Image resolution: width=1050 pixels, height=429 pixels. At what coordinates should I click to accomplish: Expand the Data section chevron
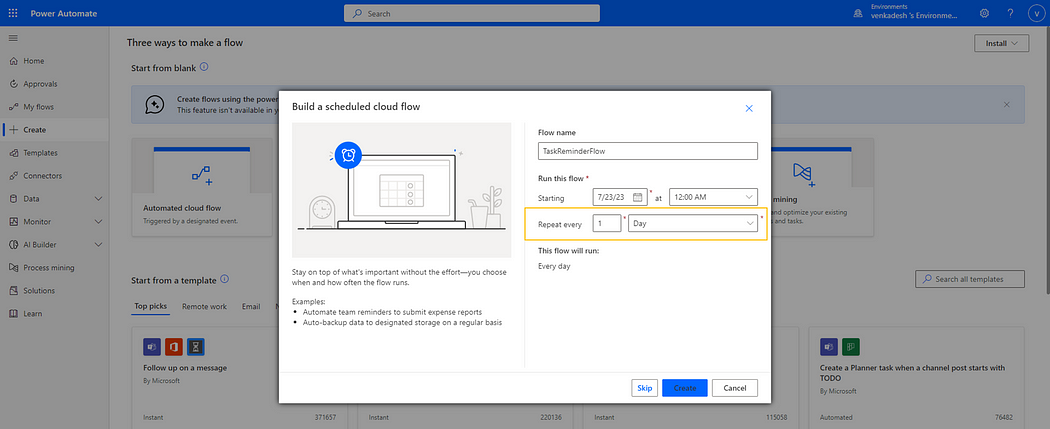click(99, 199)
